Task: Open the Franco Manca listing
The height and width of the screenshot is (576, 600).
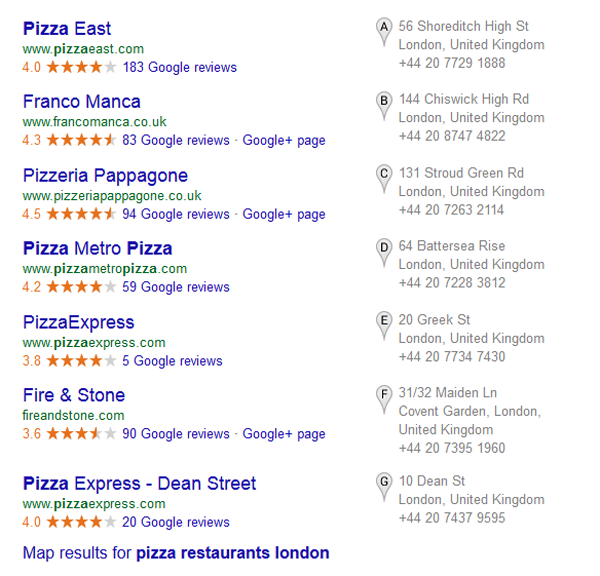Action: pyautogui.click(x=82, y=102)
